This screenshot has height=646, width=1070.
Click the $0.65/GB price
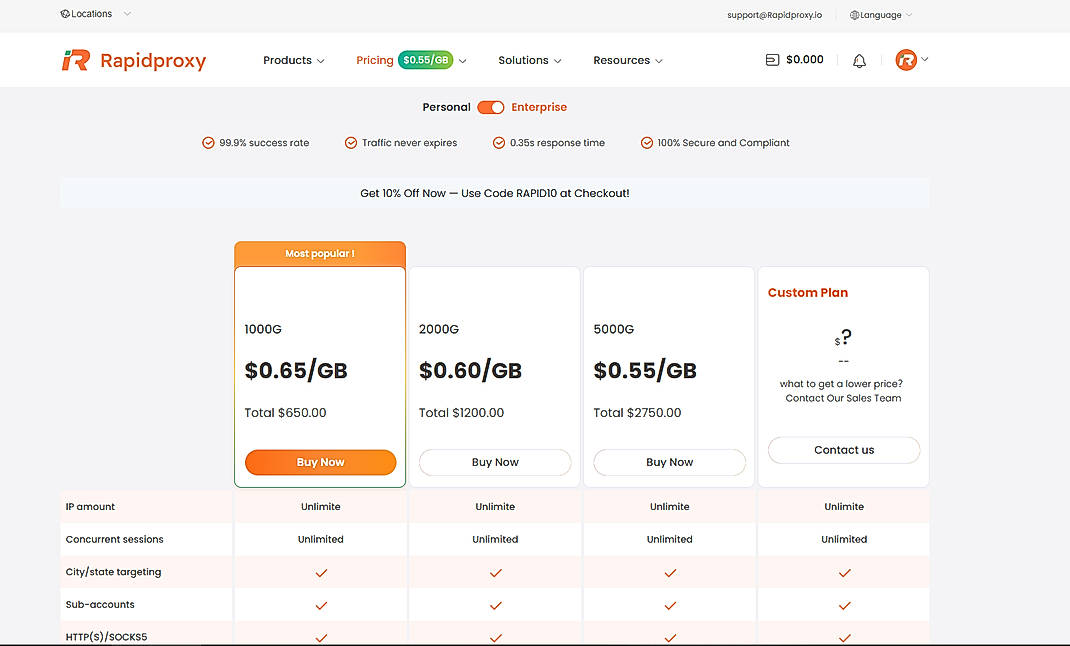click(x=296, y=370)
